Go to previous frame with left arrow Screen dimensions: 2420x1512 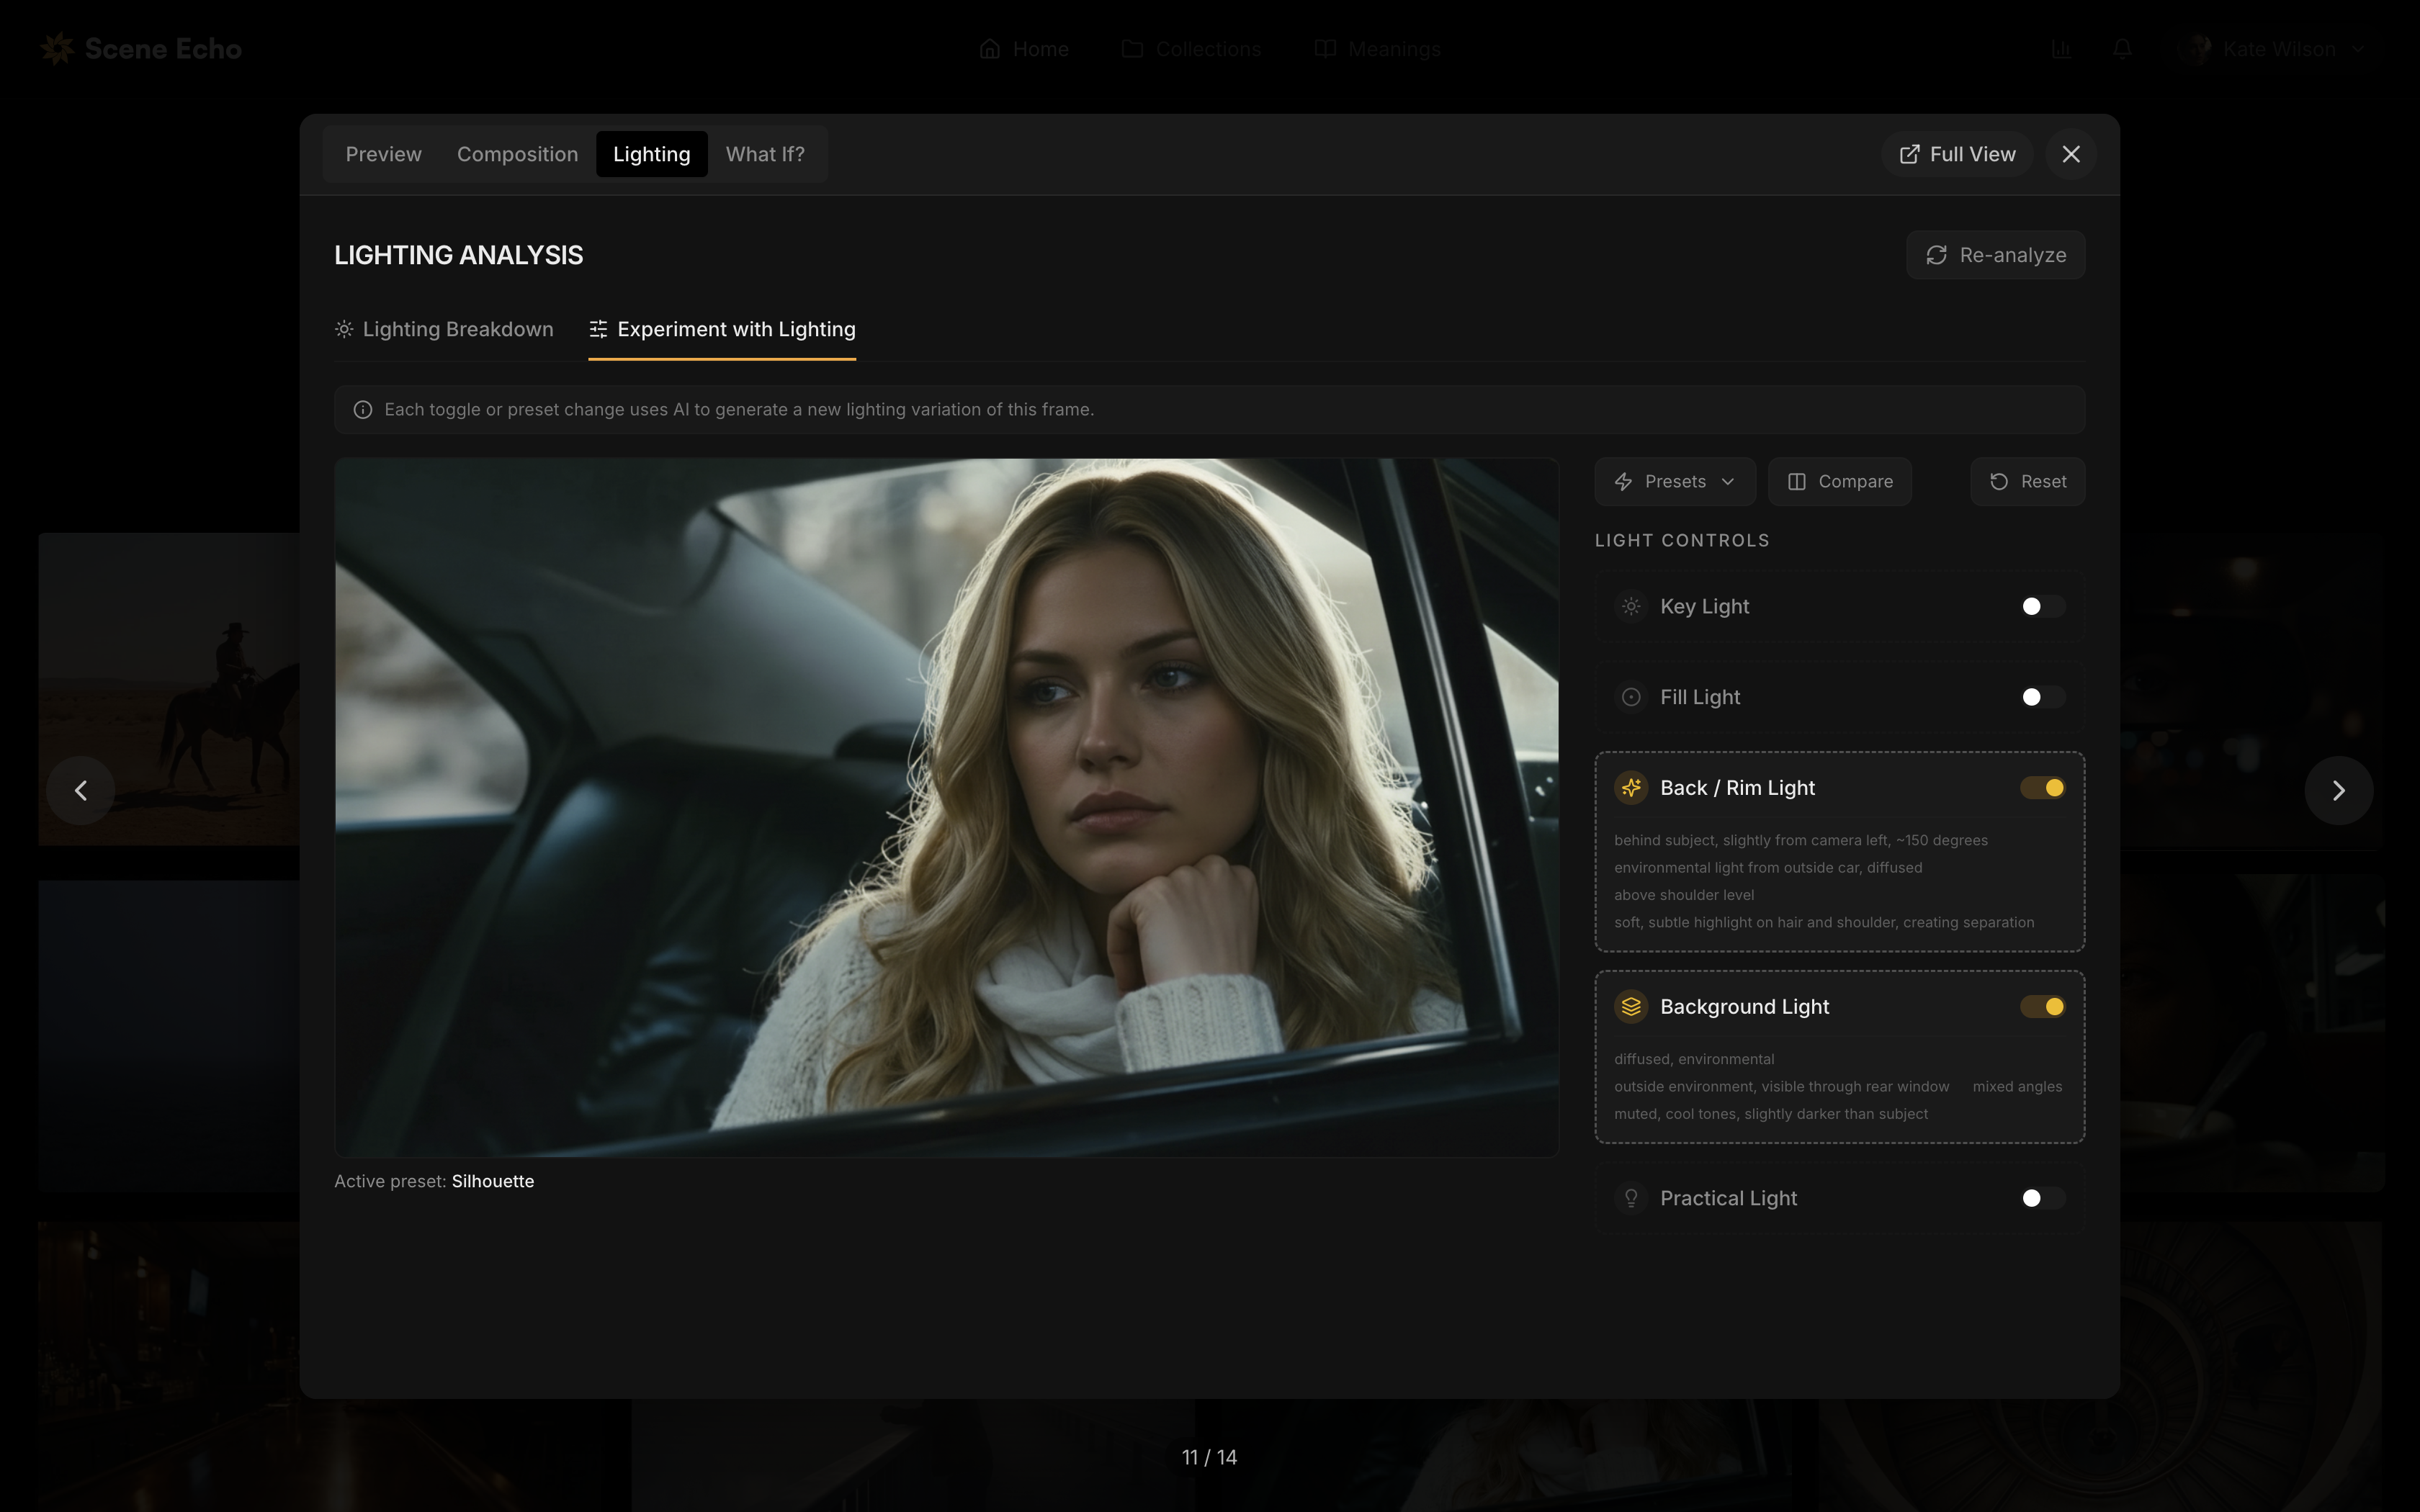click(81, 791)
